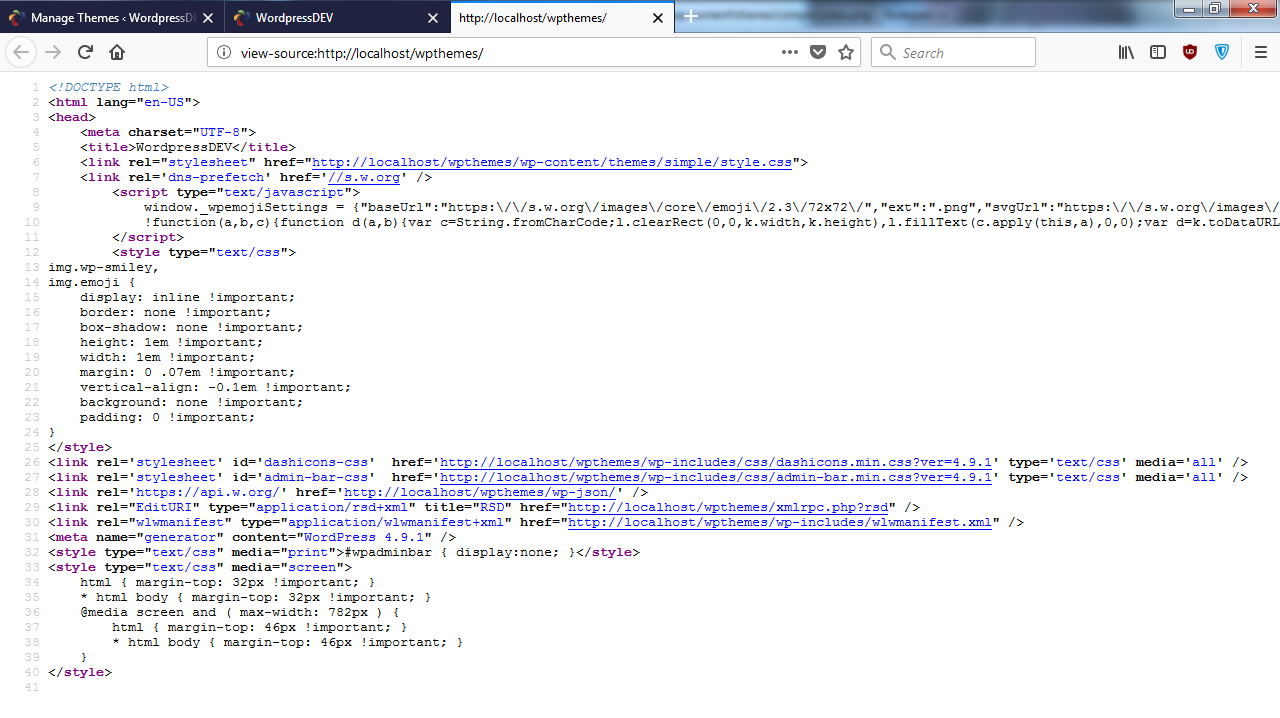
Task: Open a new tab with plus button
Action: [690, 17]
